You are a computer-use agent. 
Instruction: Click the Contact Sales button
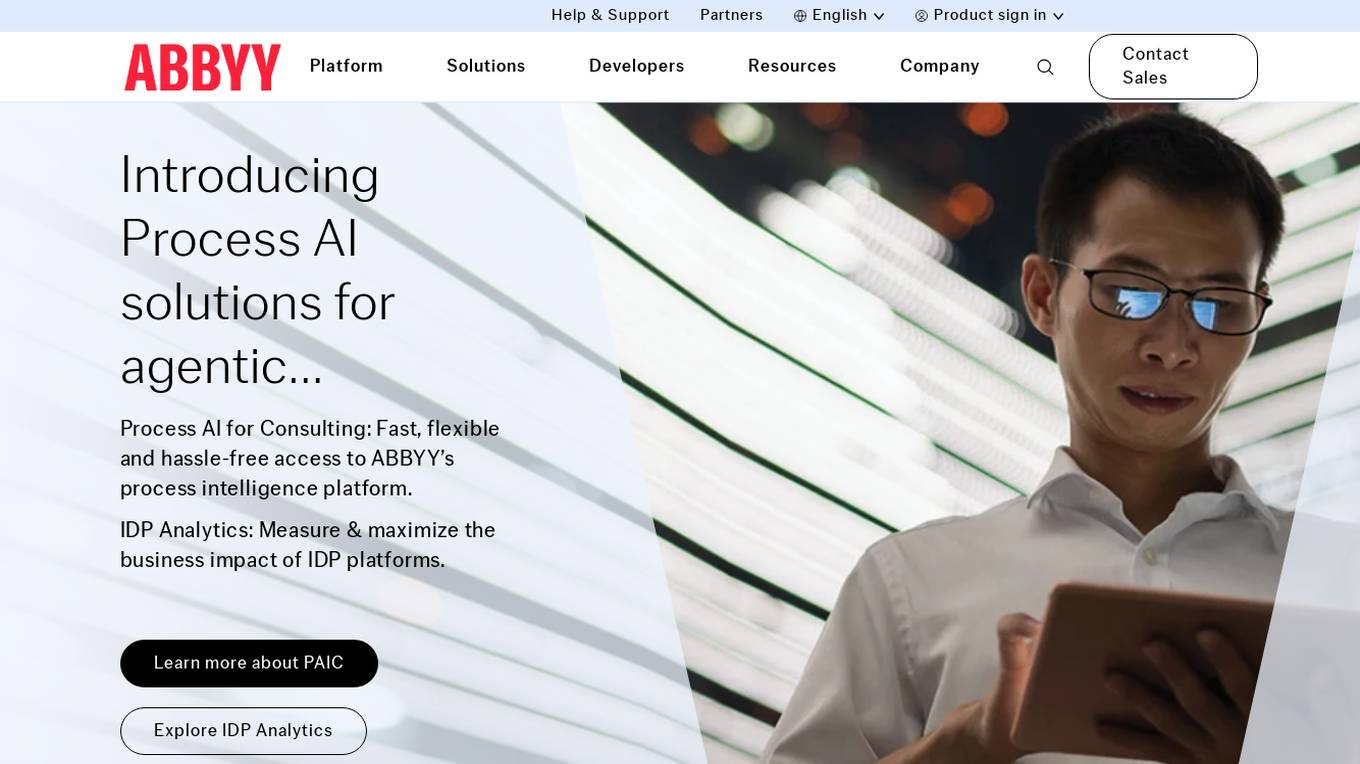pyautogui.click(x=1173, y=67)
